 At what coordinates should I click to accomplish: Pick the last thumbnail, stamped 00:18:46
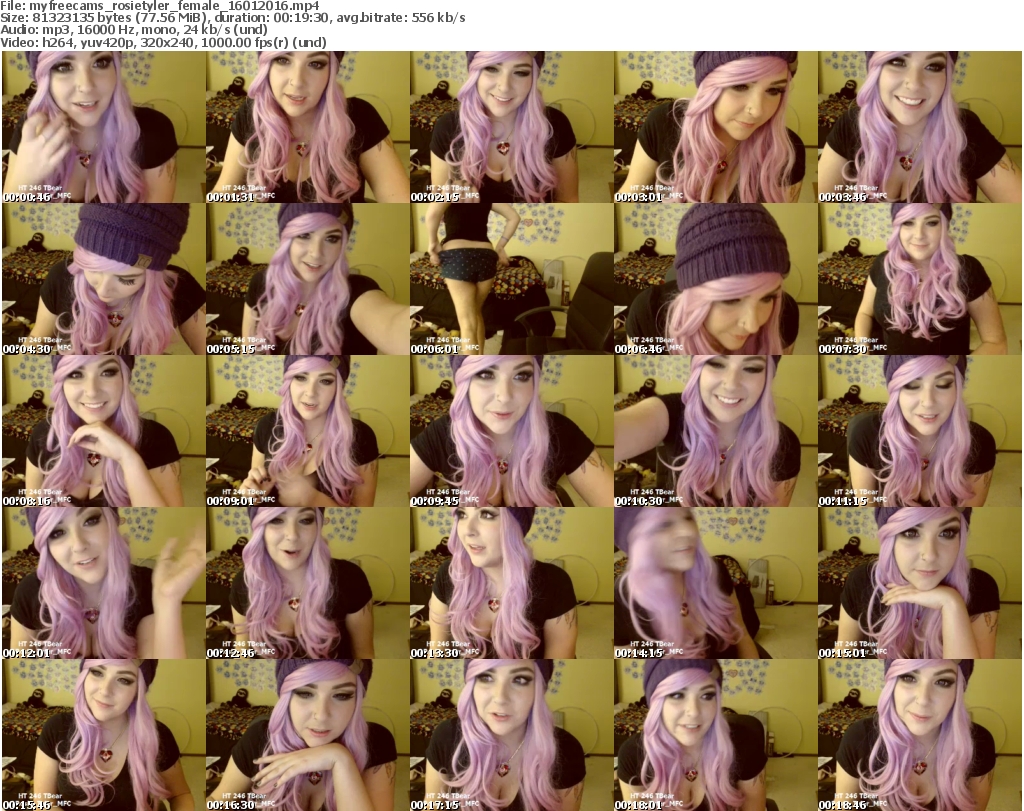point(920,735)
